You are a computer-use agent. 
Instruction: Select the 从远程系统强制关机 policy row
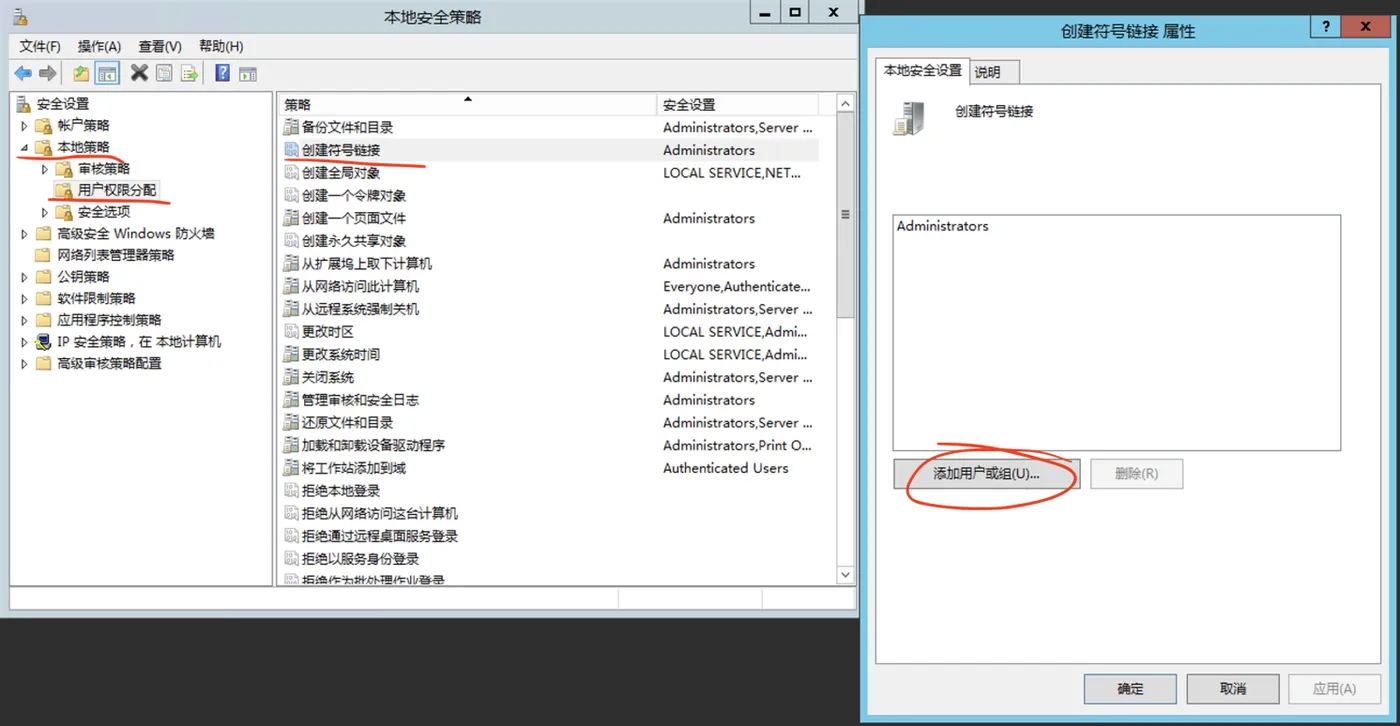point(549,309)
